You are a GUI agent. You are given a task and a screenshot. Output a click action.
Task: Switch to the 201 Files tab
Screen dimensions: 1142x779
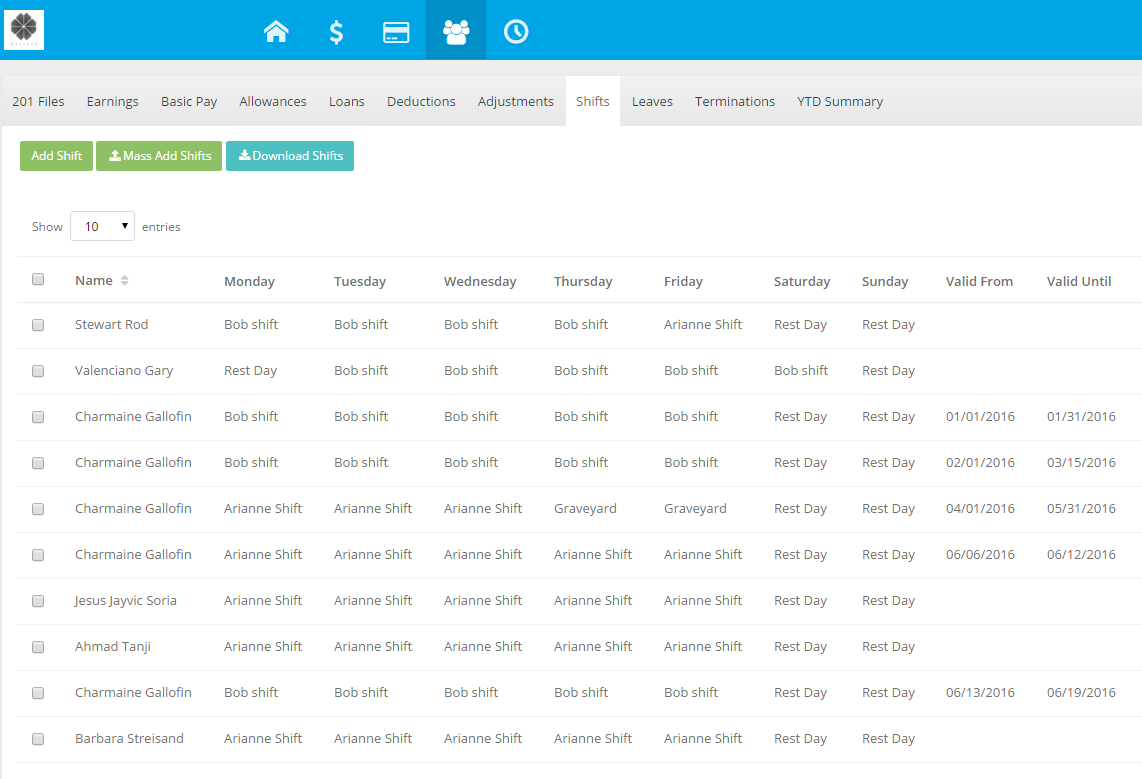point(38,101)
